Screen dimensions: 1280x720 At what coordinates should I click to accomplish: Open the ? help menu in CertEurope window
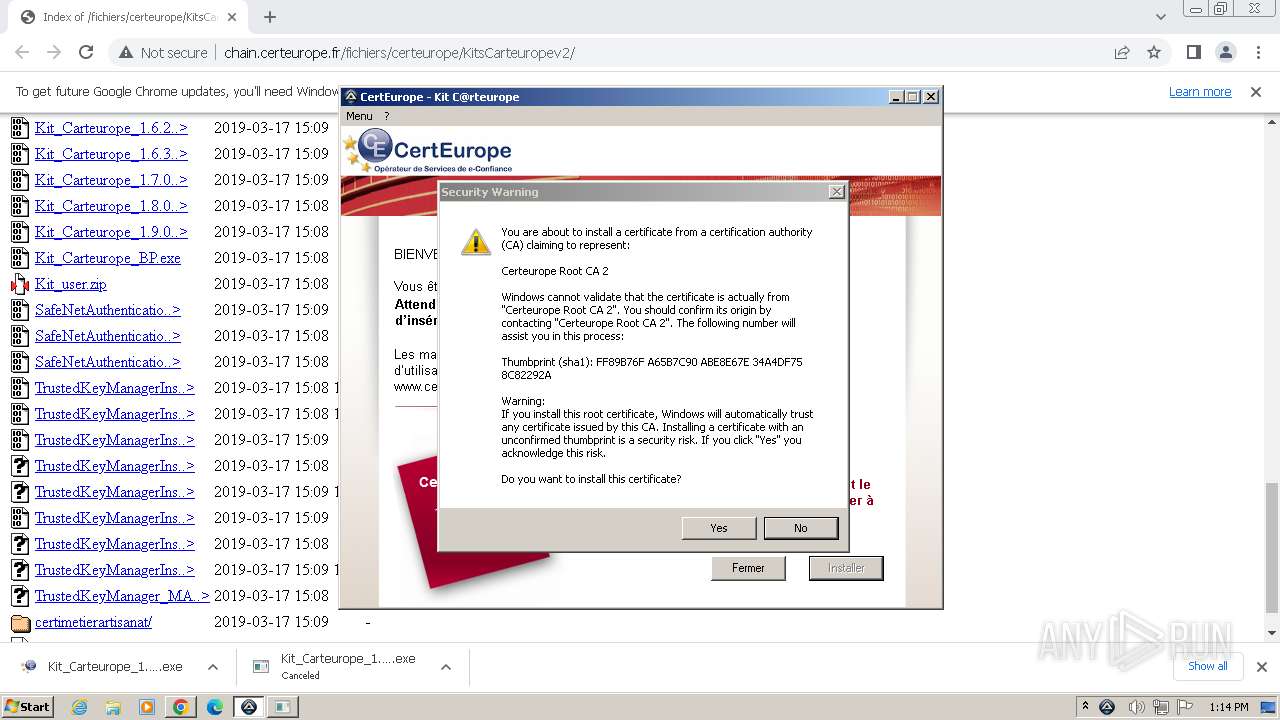click(x=387, y=116)
